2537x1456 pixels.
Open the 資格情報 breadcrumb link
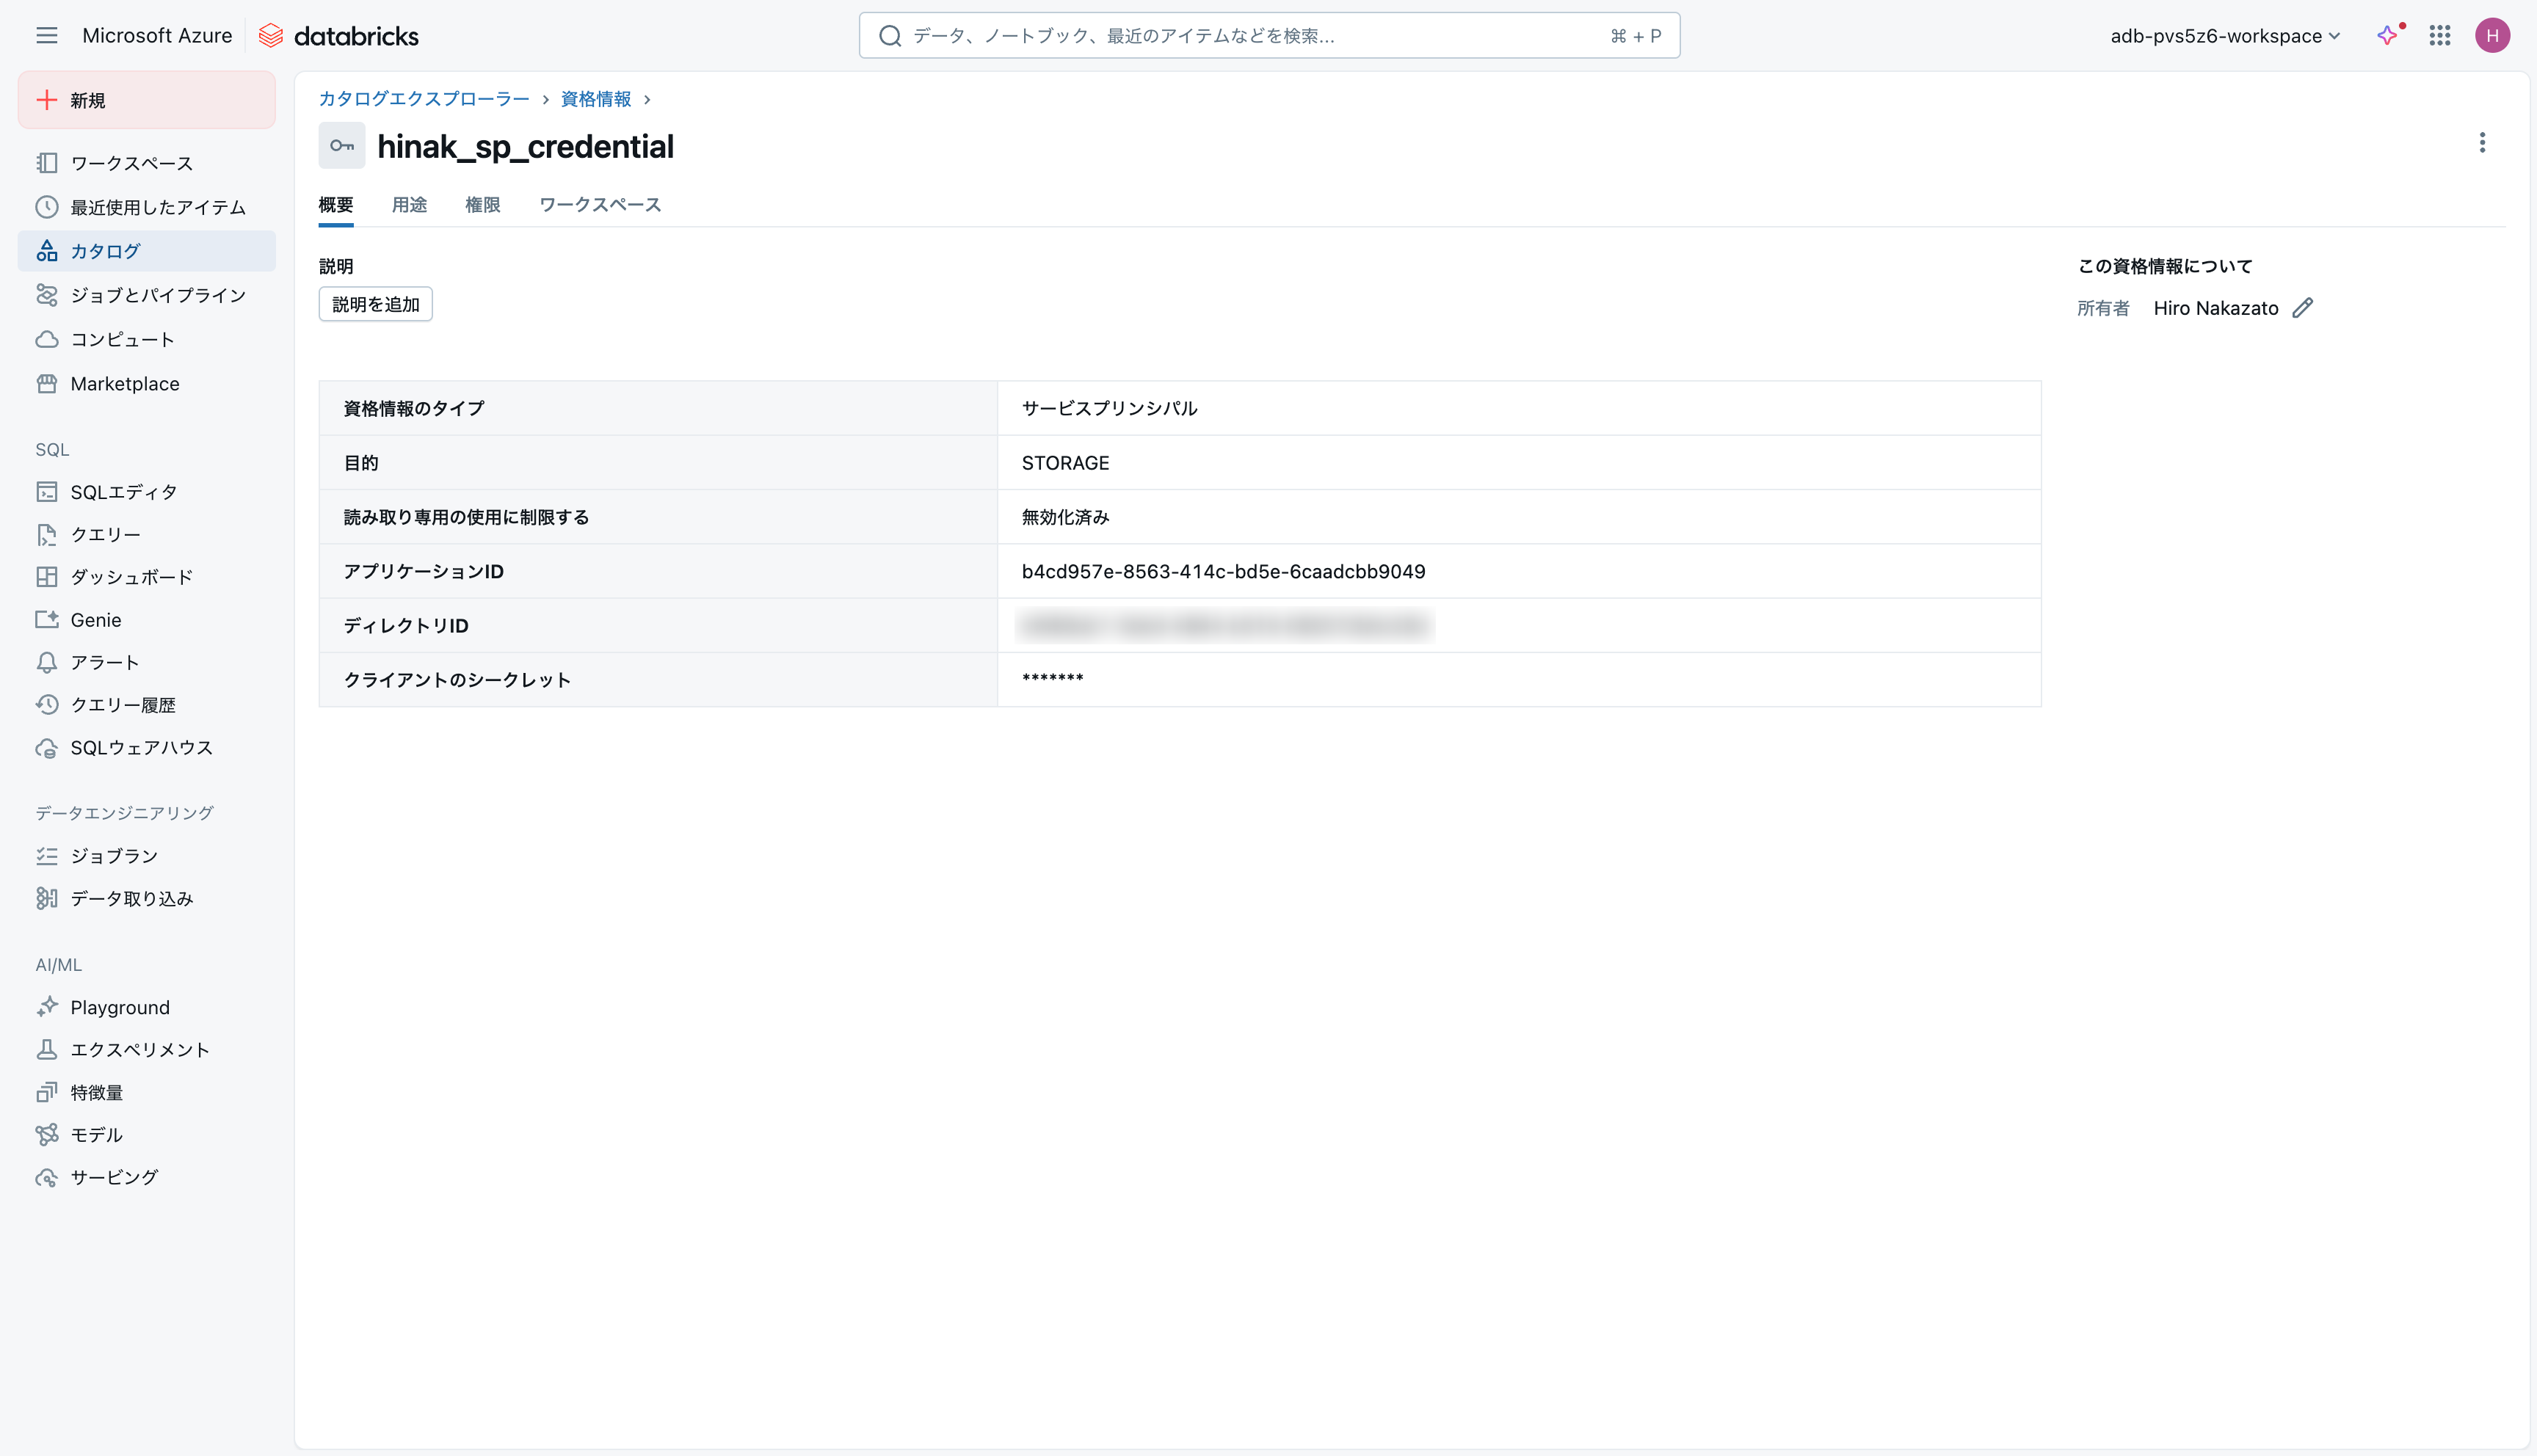(596, 99)
